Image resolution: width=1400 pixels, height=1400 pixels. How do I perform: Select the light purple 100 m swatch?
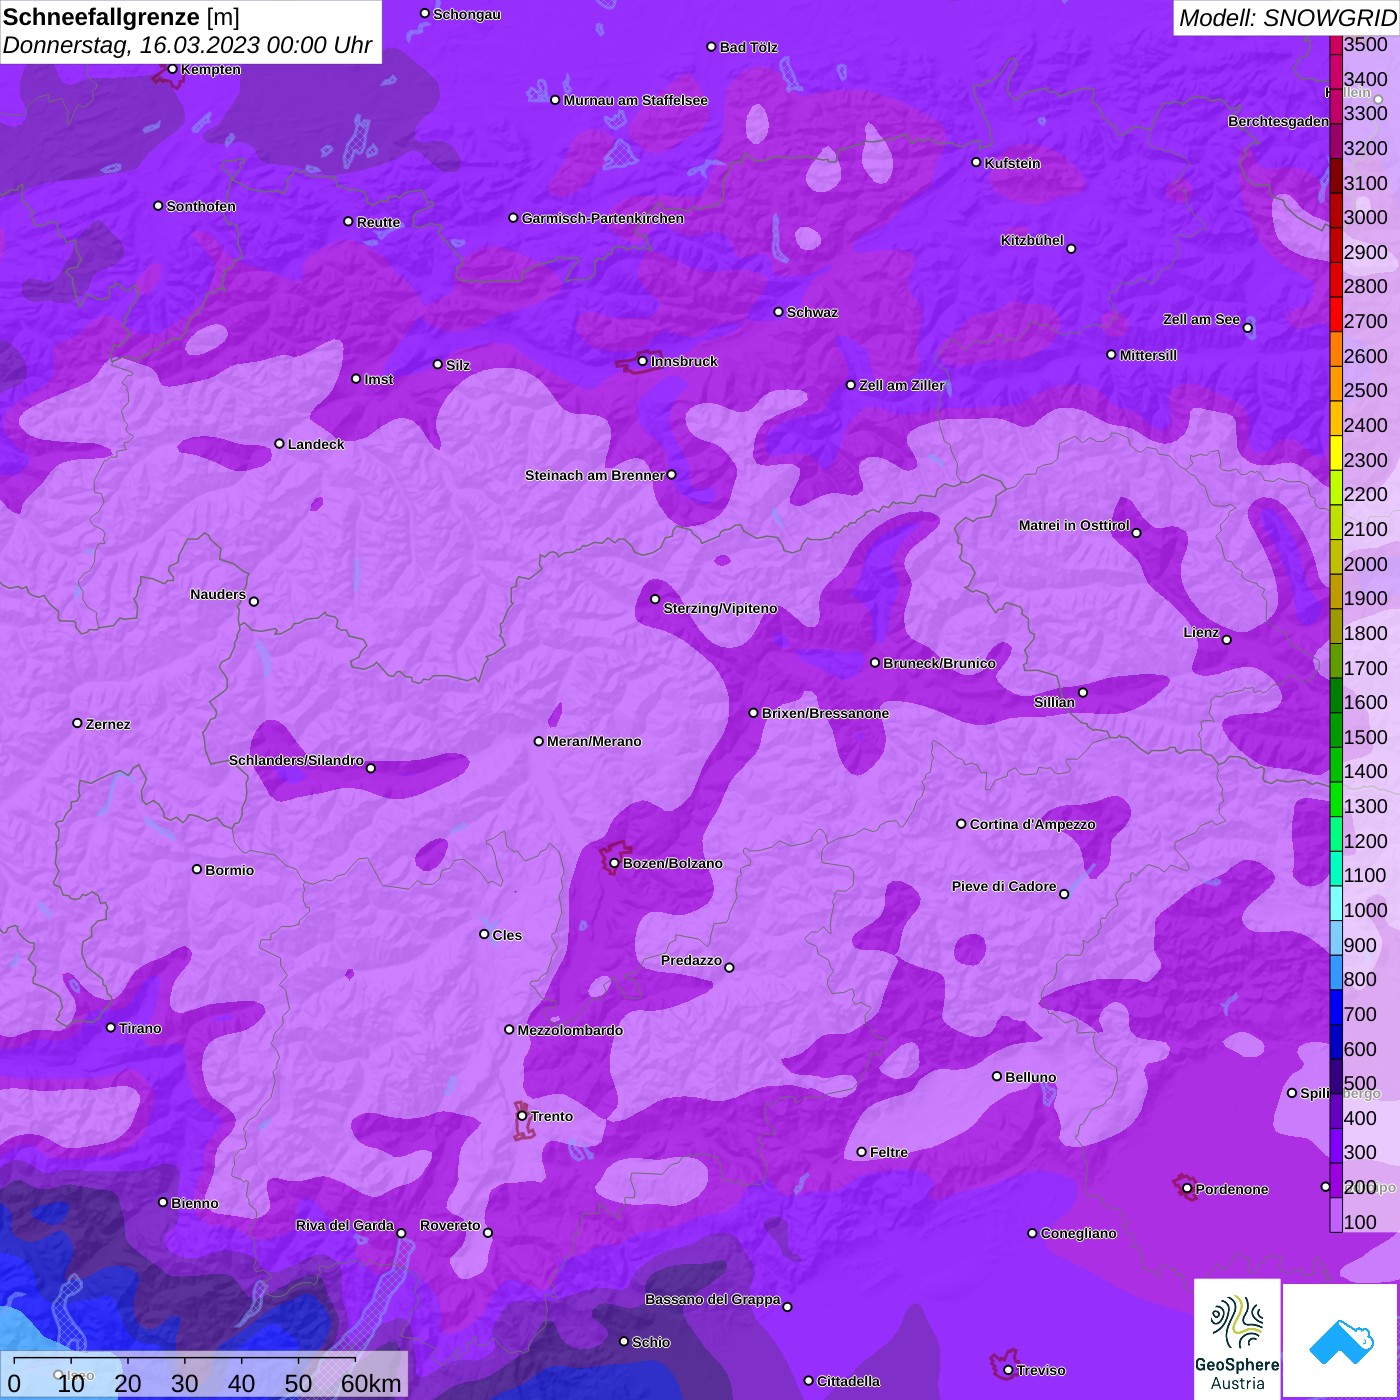coord(1336,1214)
